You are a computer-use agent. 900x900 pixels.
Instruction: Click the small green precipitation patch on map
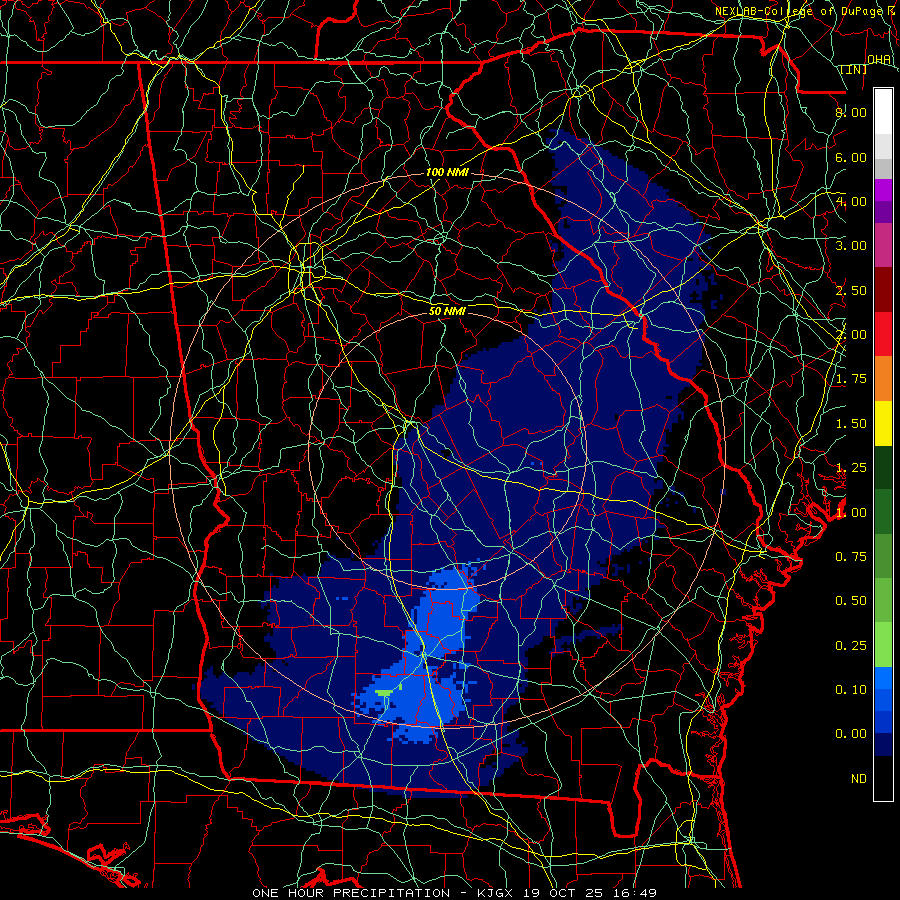coord(383,693)
